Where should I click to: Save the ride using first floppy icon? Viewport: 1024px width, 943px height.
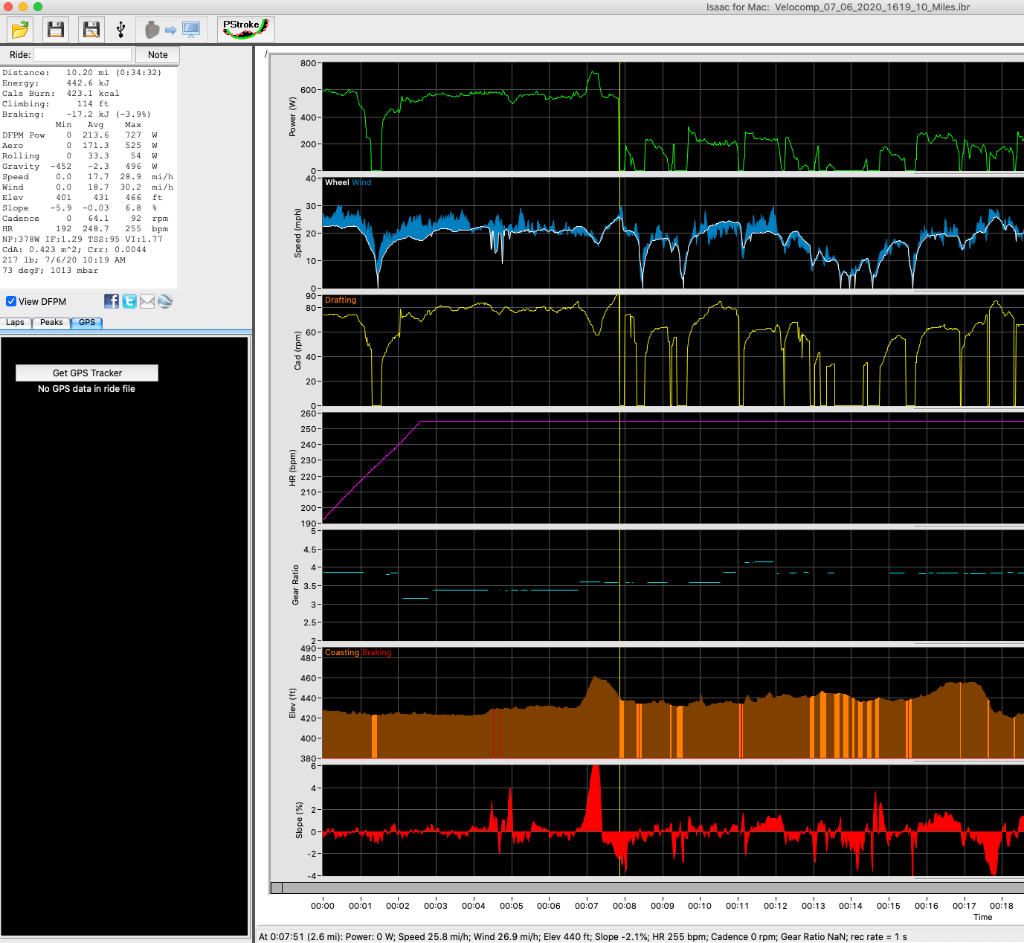(x=56, y=29)
